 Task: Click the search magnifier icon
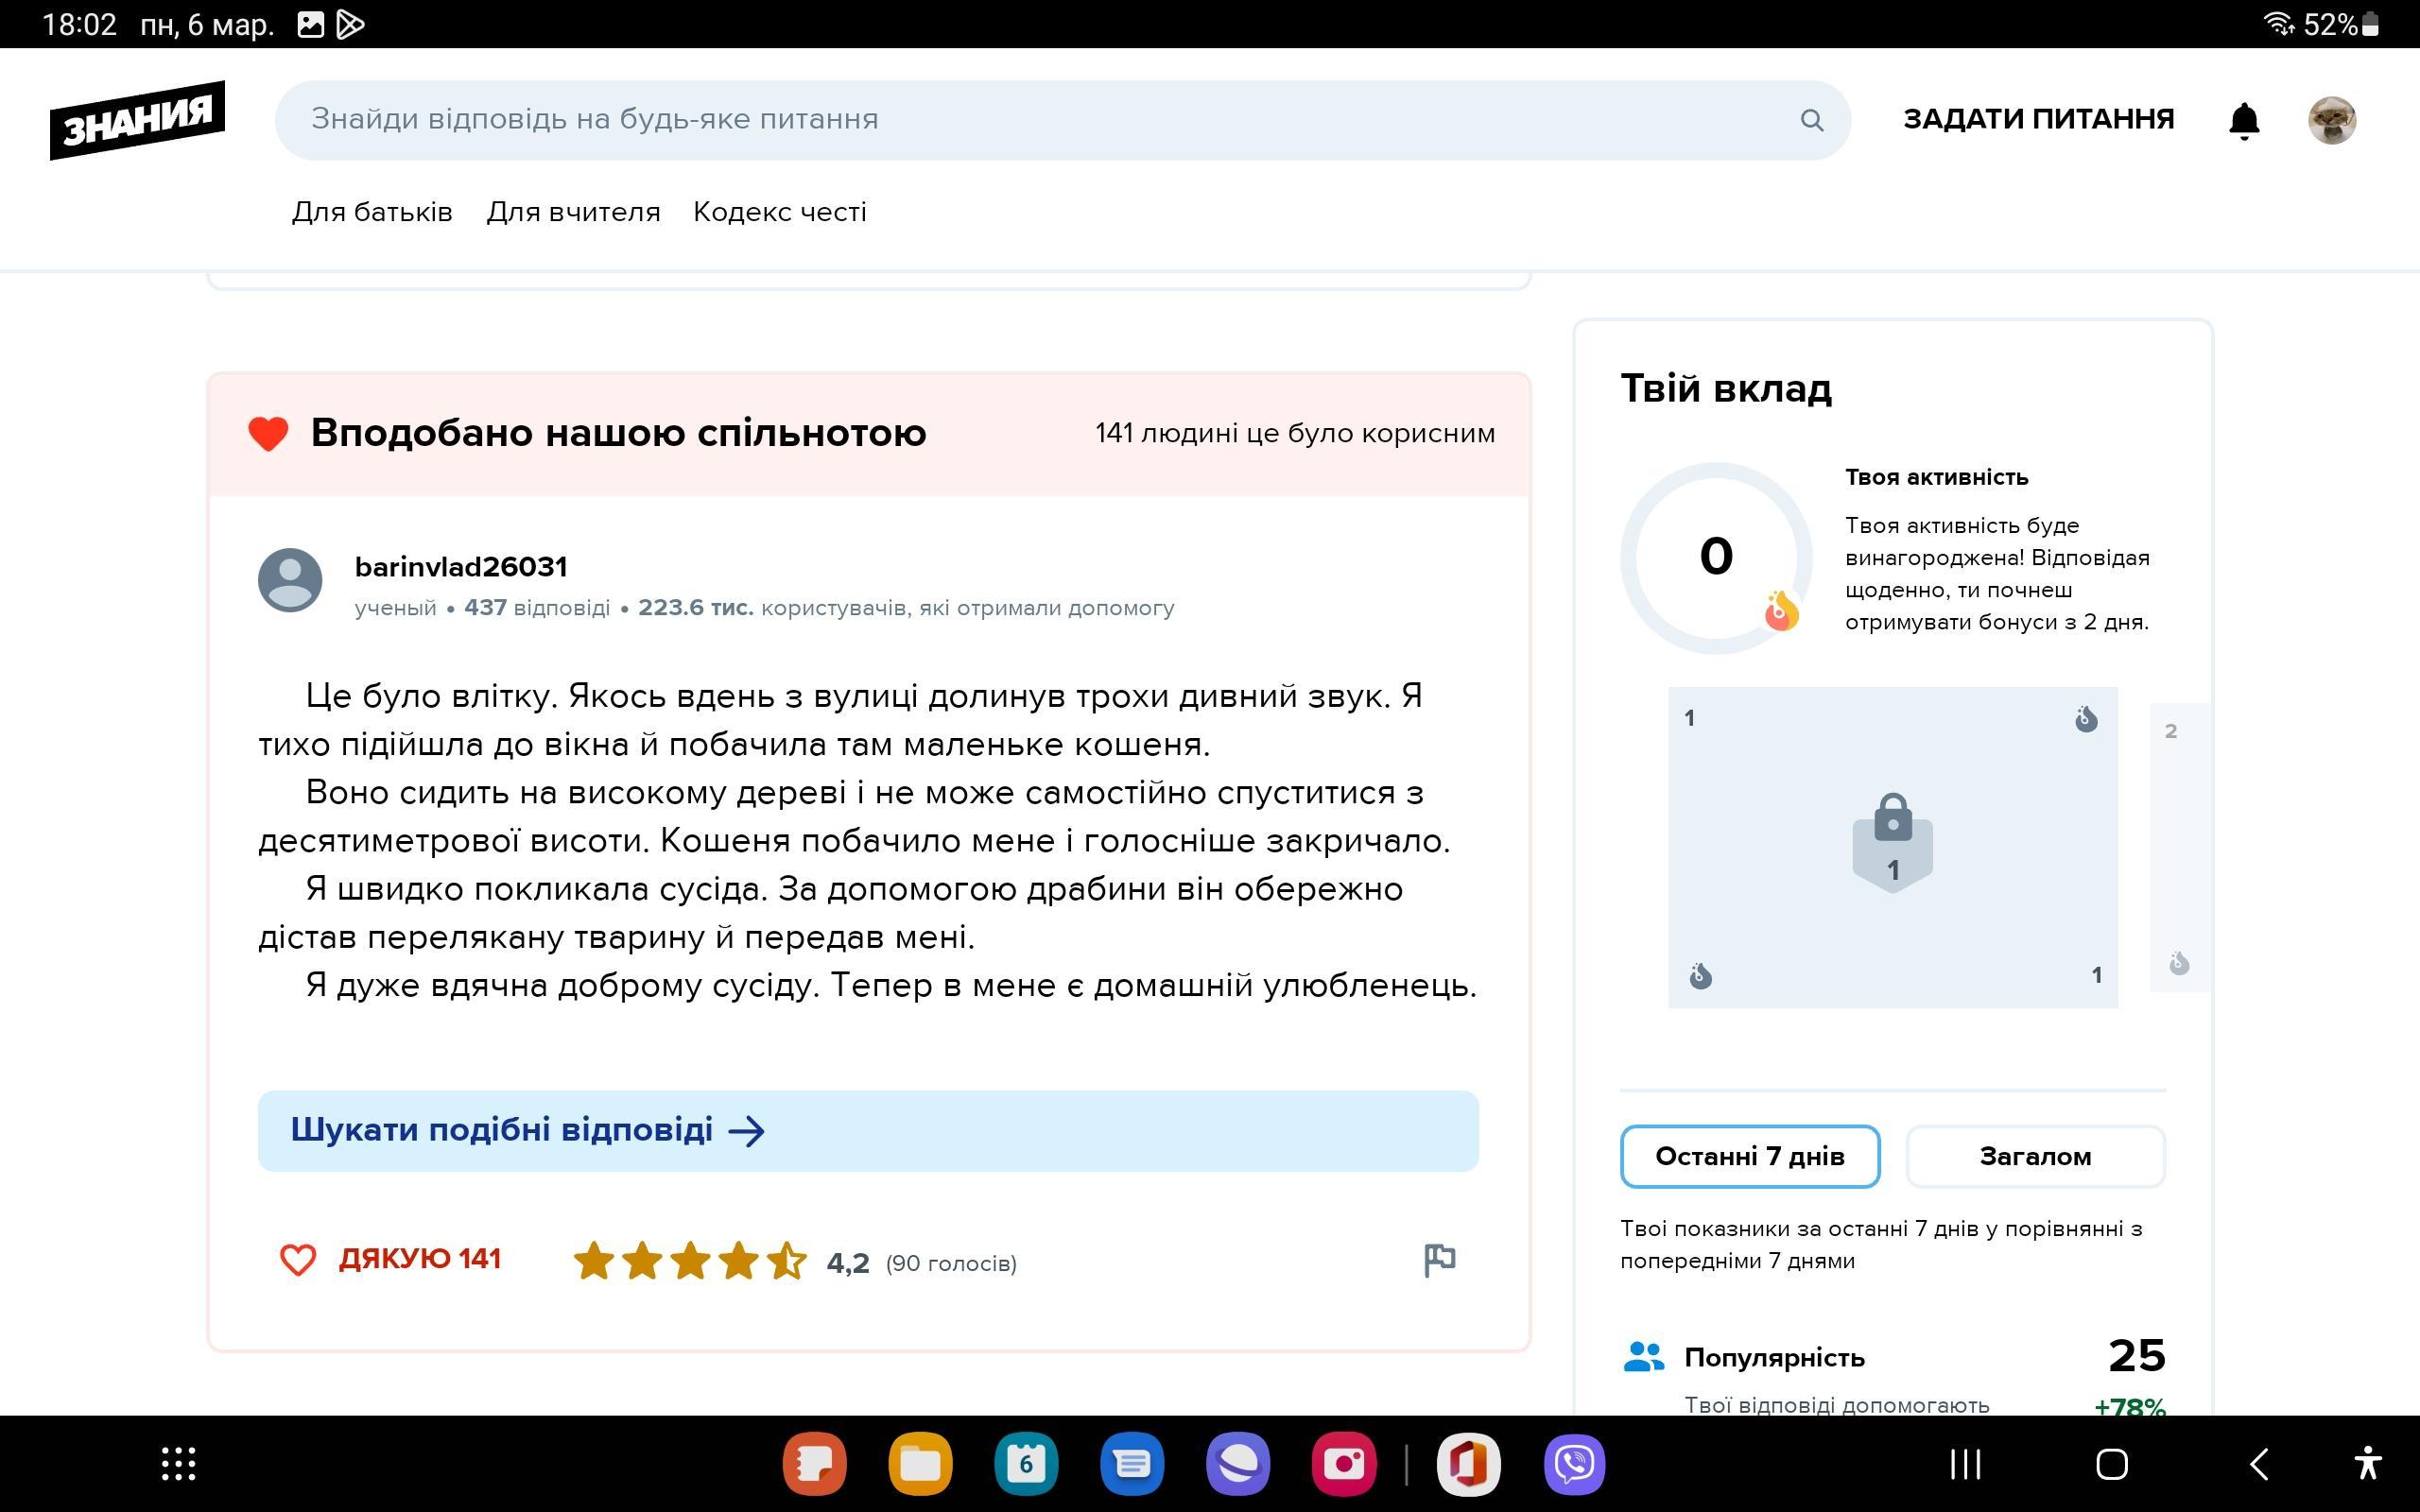pyautogui.click(x=1811, y=120)
